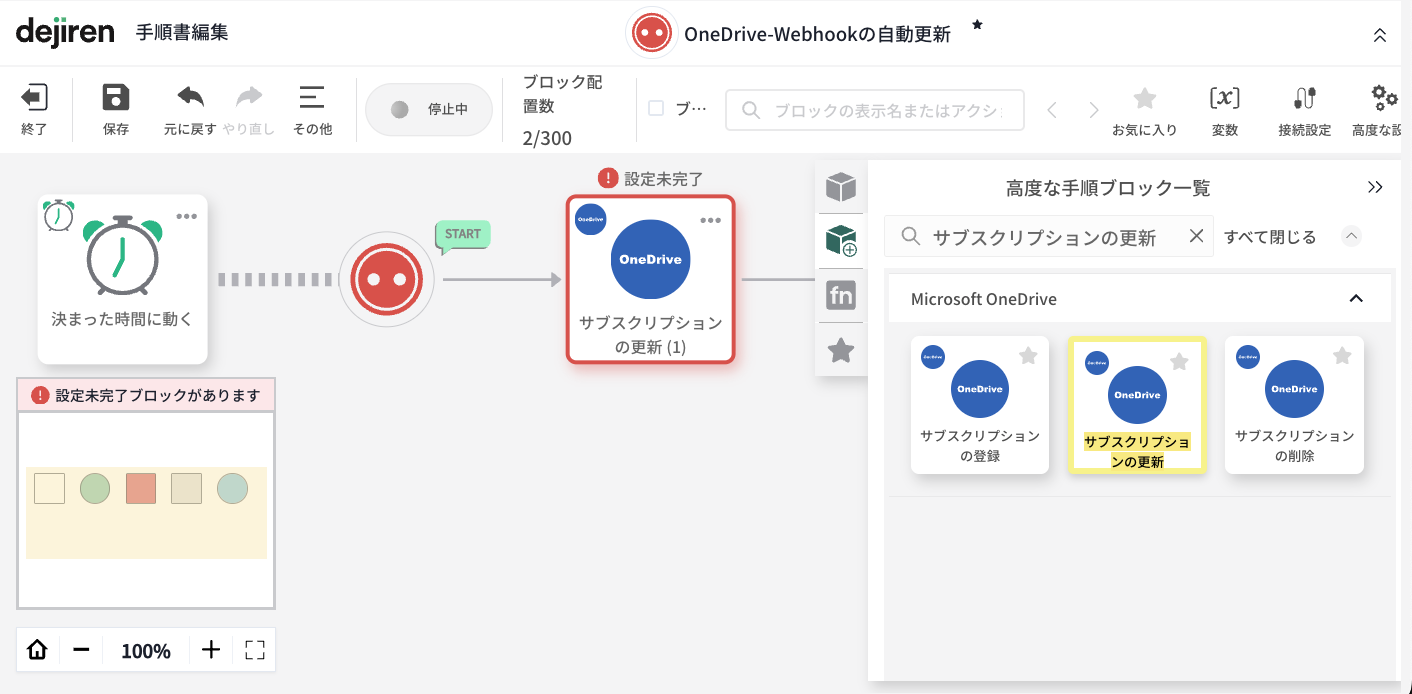The image size is (1412, 694).
Task: Click the 設定未完了 warning above the block
Action: (651, 179)
